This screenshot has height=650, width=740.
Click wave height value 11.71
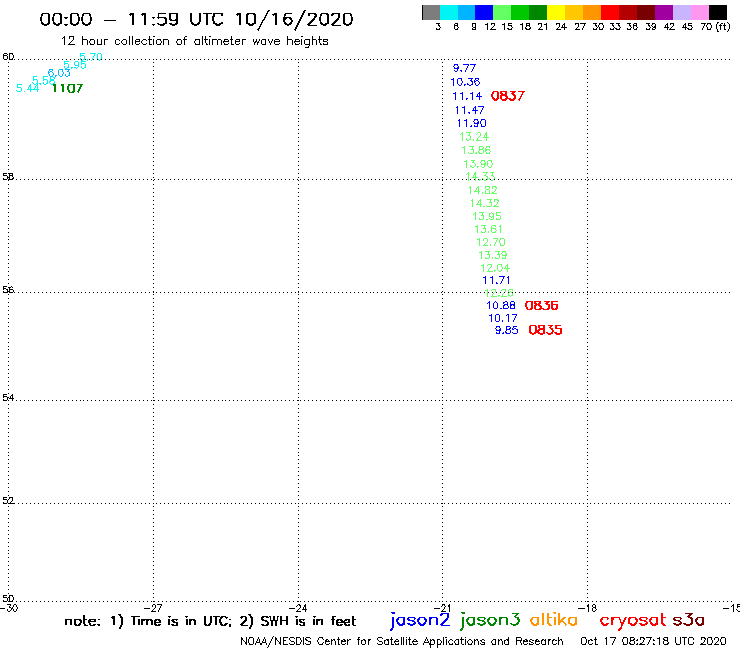click(496, 280)
